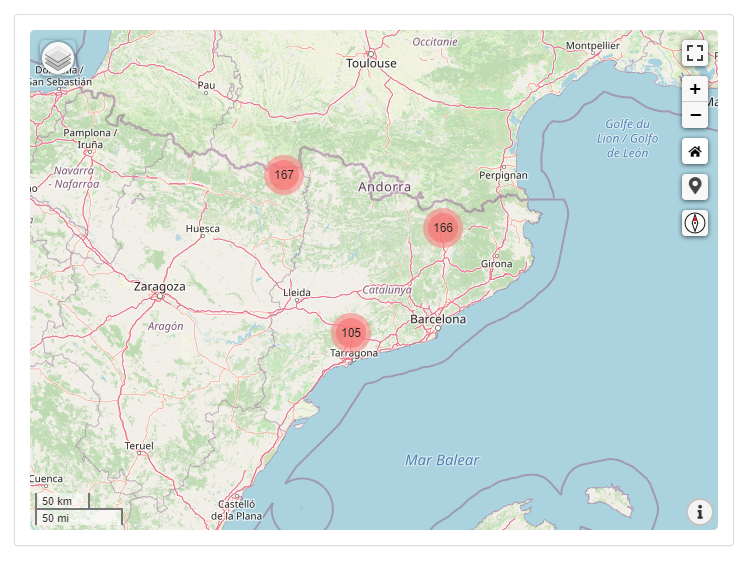Click the Girona city label
The width and height of the screenshot is (750, 561).
coord(496,264)
